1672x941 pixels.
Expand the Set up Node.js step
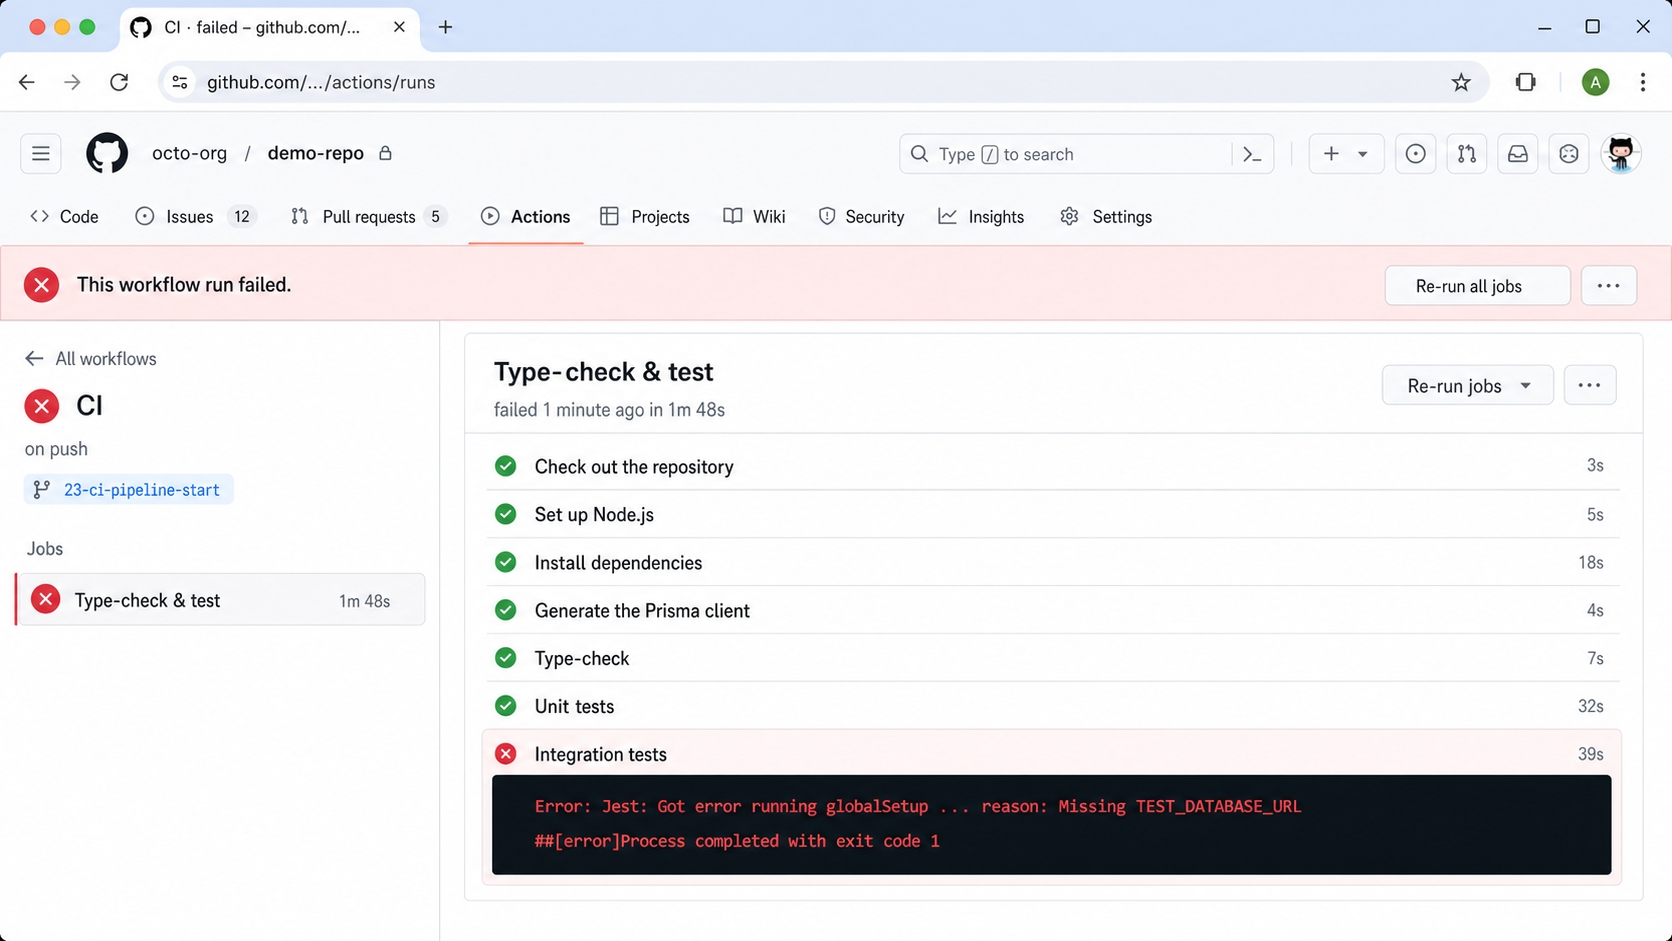[x=1052, y=514]
